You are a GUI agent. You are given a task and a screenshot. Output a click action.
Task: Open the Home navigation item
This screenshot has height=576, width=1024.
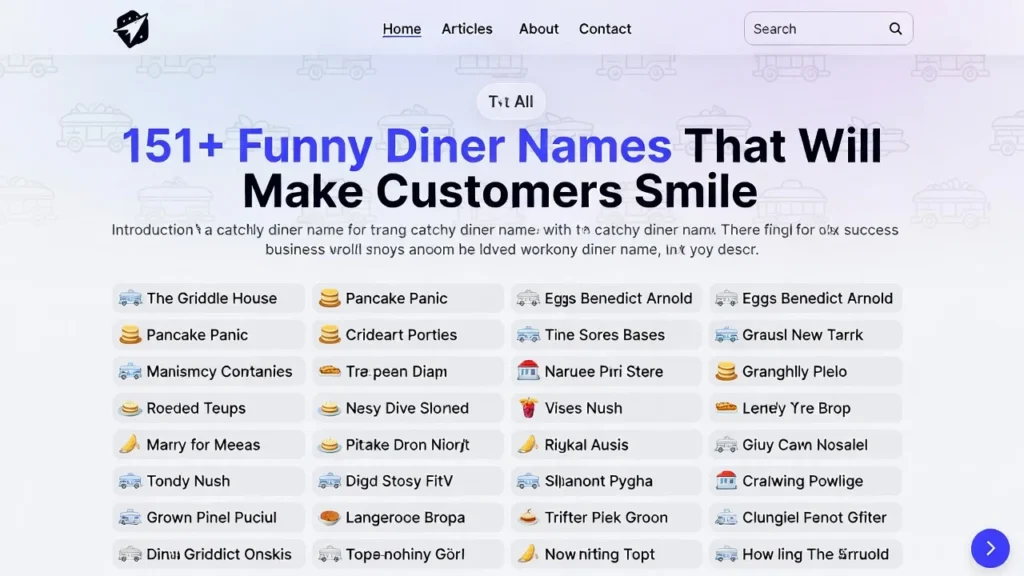(x=401, y=29)
